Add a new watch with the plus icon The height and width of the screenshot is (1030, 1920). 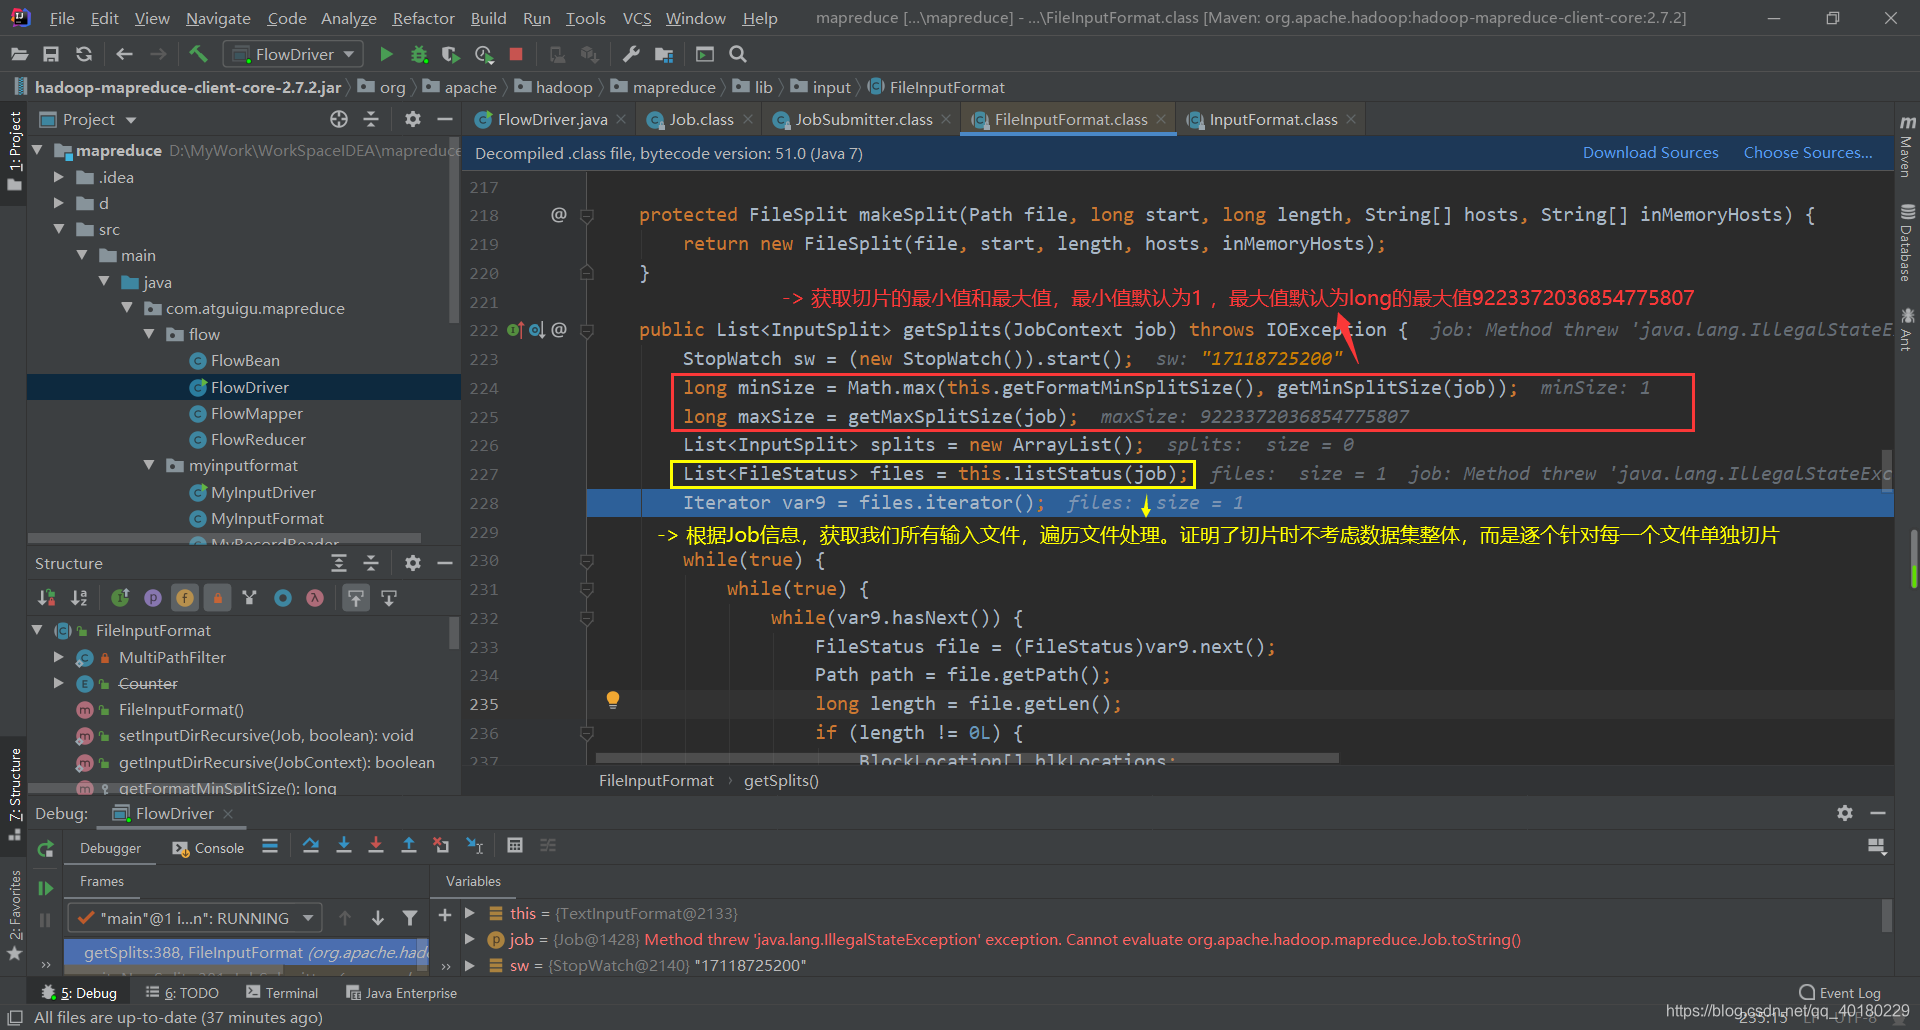coord(445,914)
